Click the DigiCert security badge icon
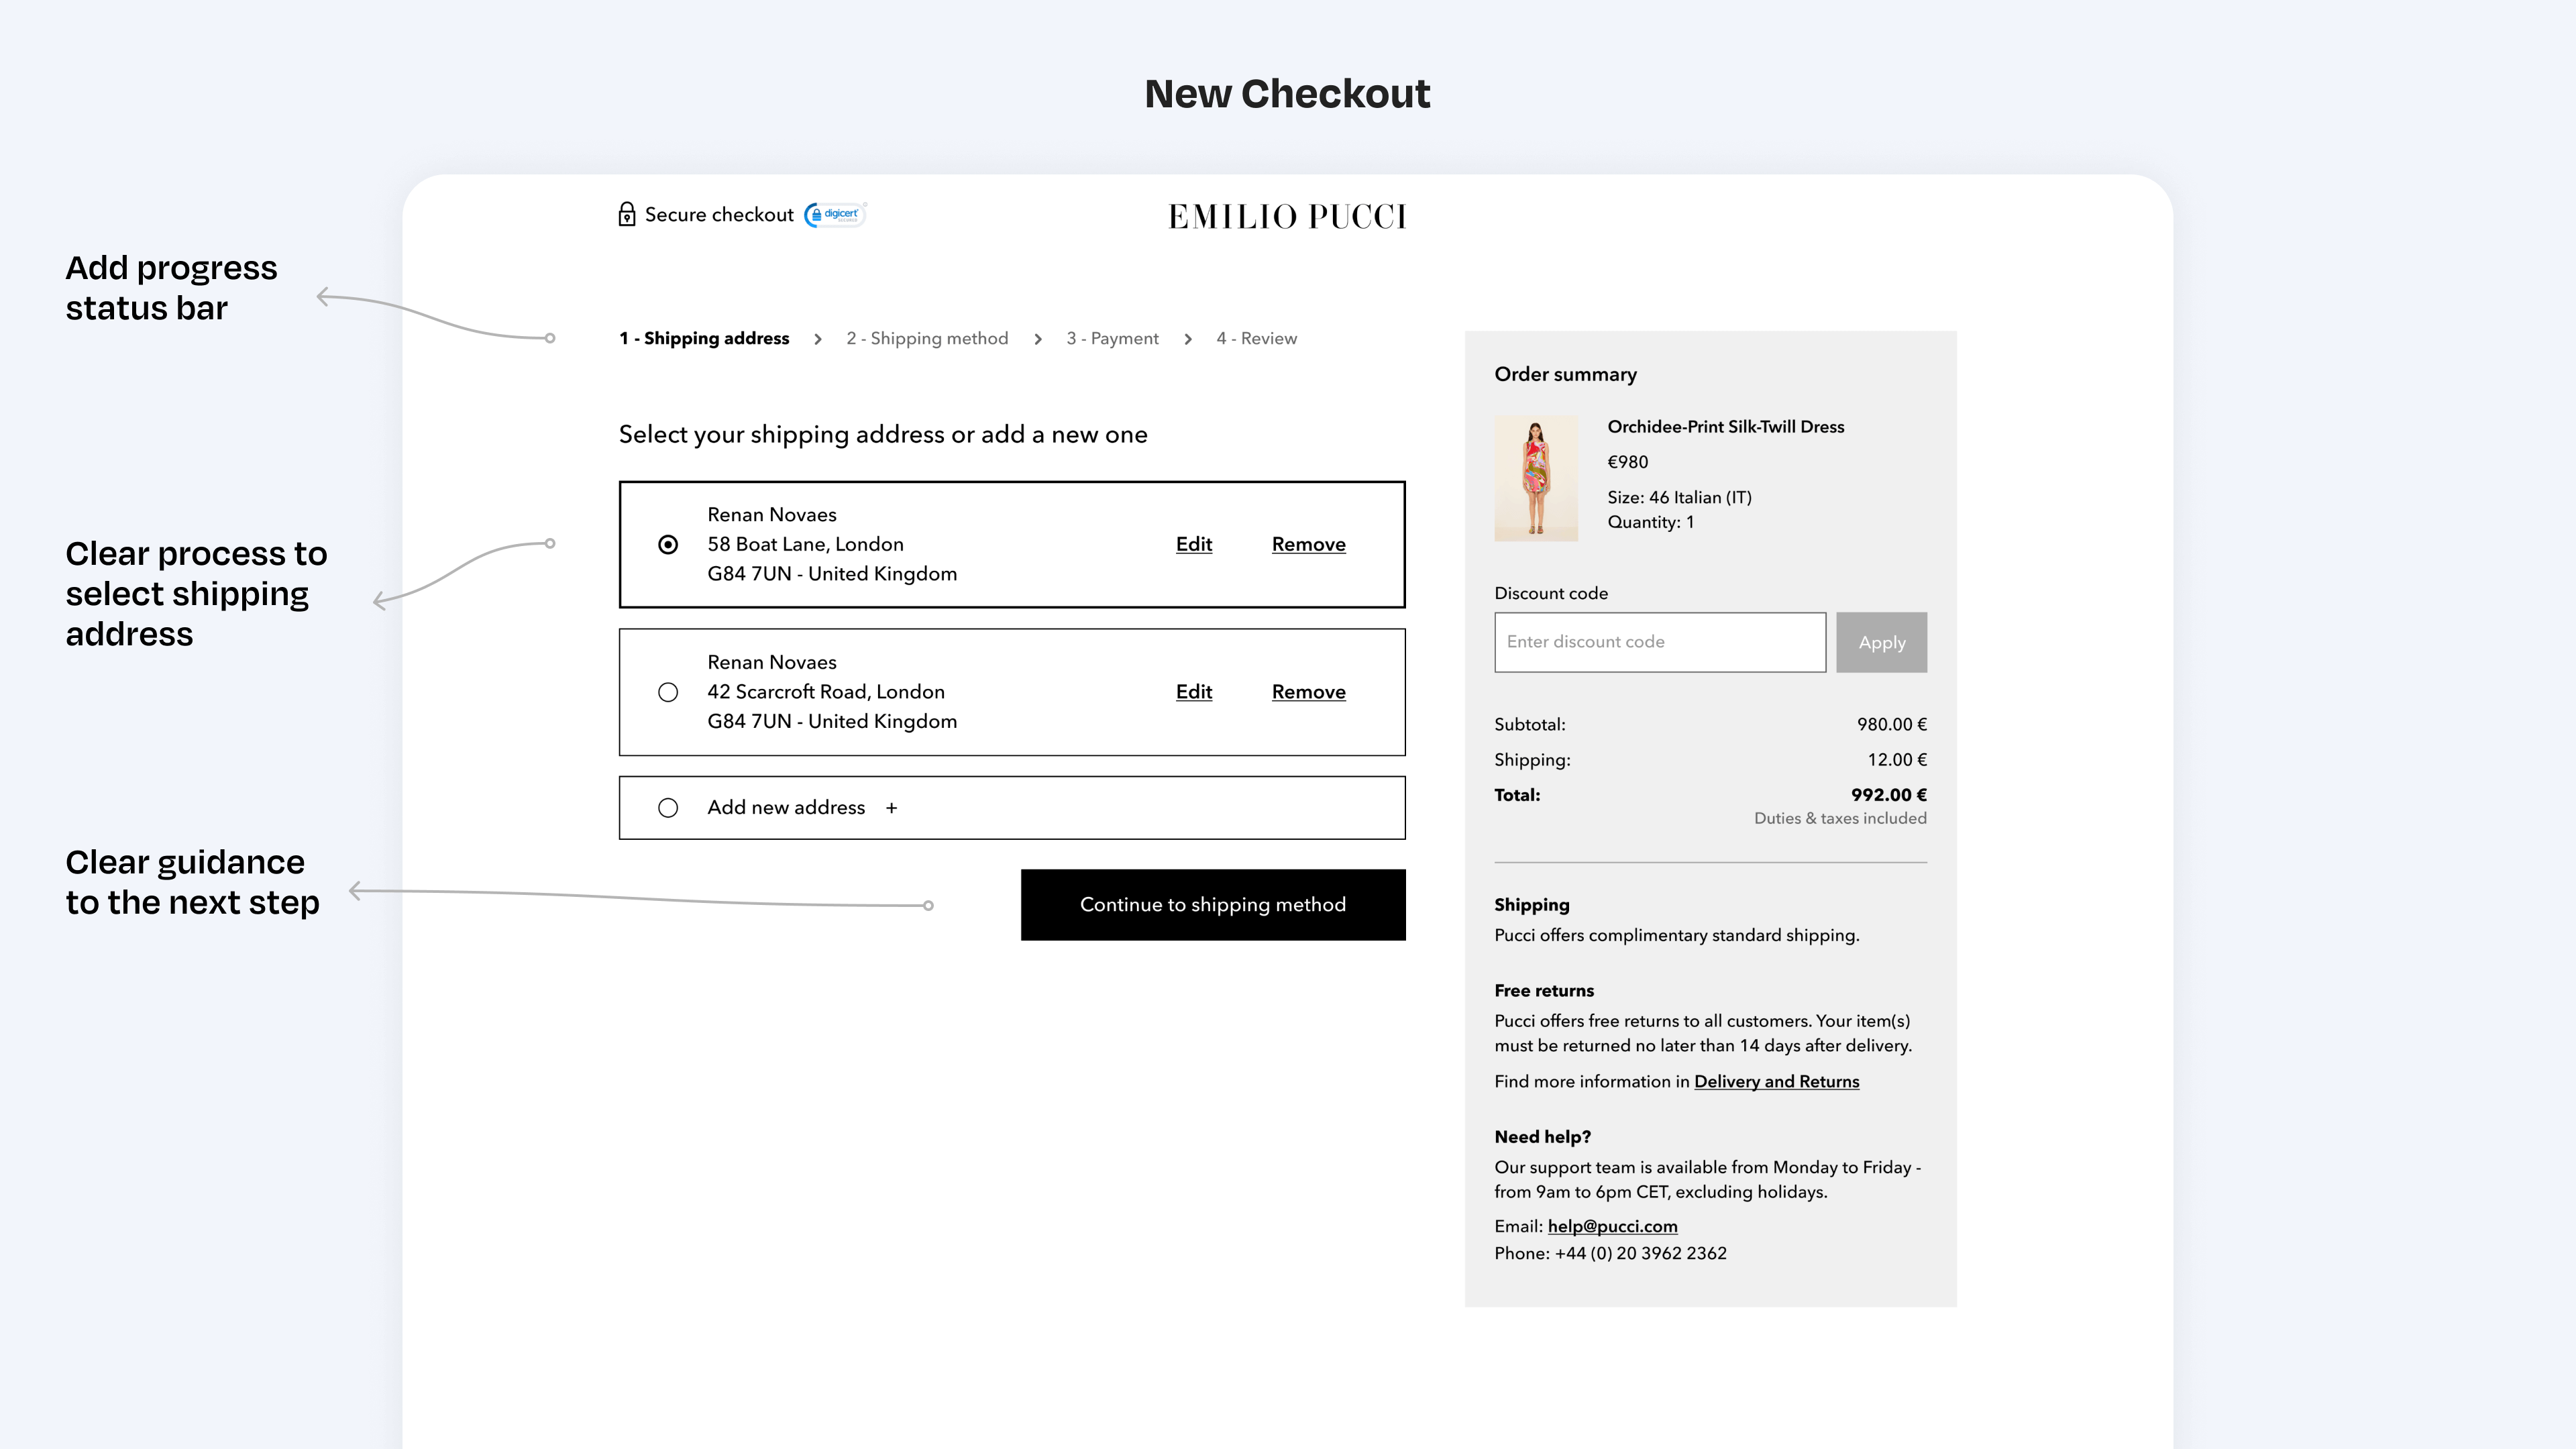 832,214
